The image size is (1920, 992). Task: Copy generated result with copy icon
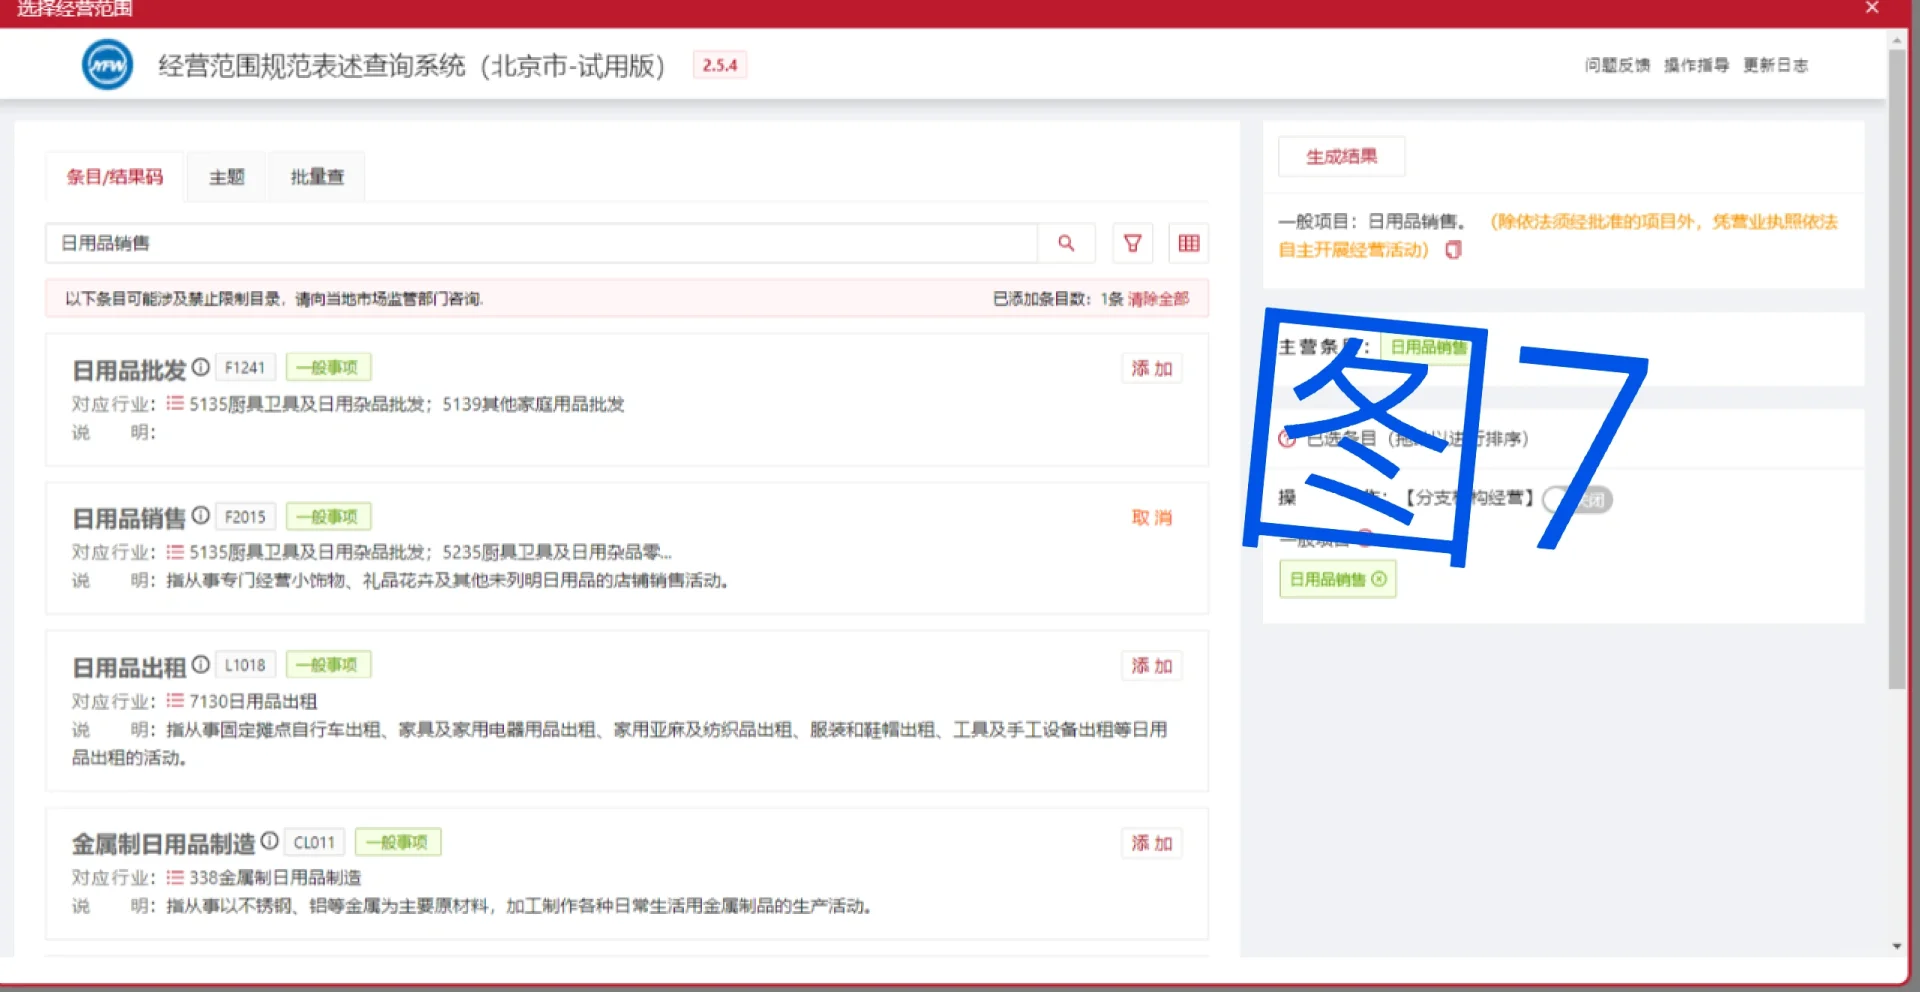point(1453,250)
